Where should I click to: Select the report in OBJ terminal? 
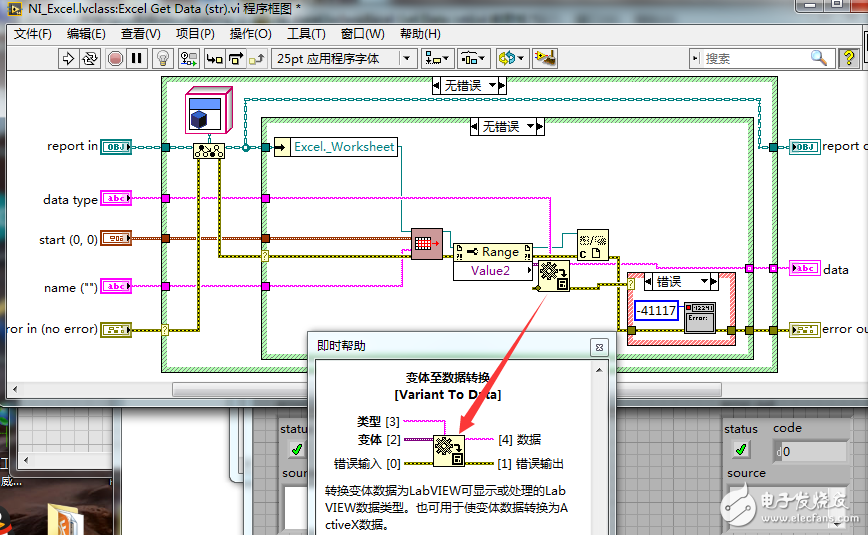[x=116, y=147]
